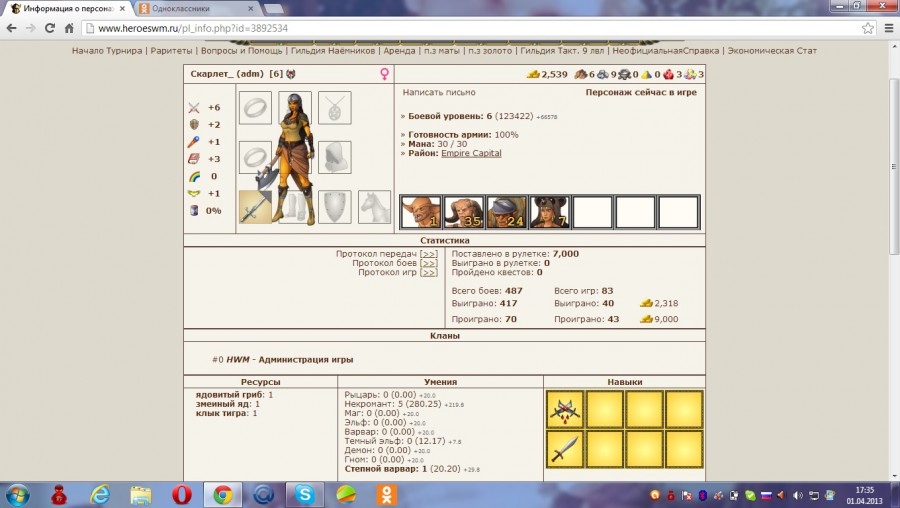Click the horse mount slot
Image resolution: width=900 pixels, height=508 pixels.
tap(374, 207)
